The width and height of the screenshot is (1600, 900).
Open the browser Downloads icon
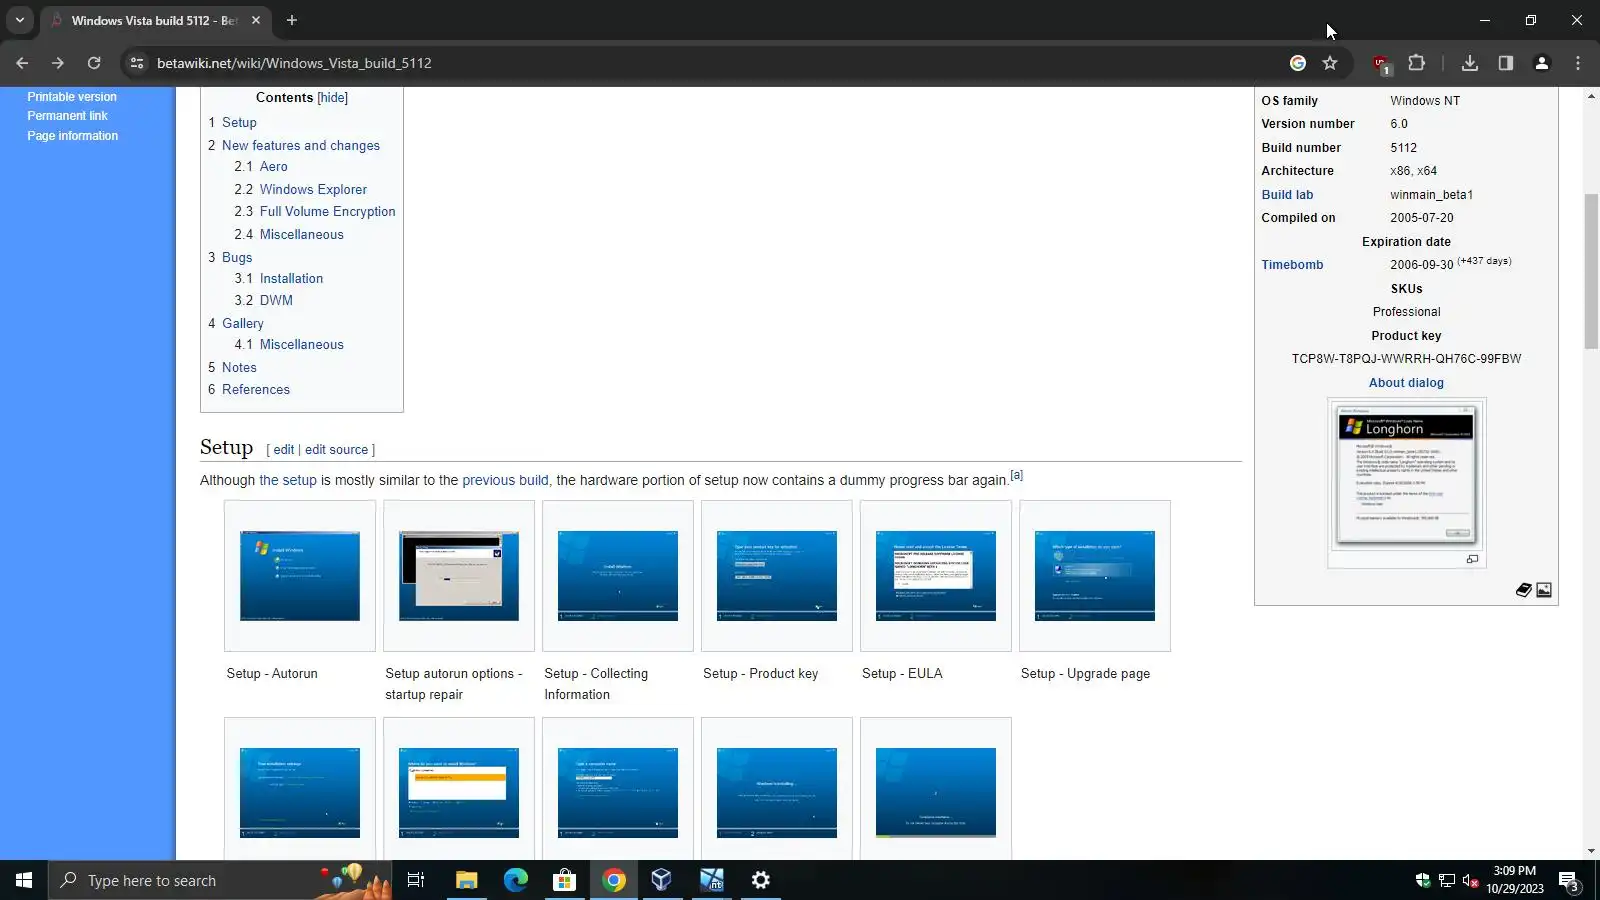(x=1470, y=63)
